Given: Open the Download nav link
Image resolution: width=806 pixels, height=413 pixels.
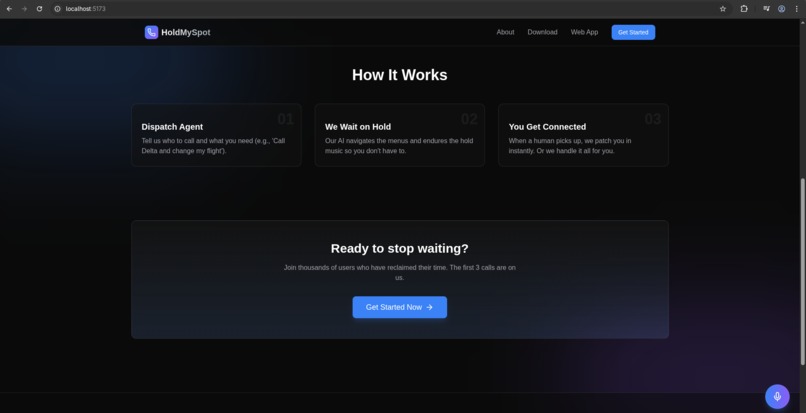Looking at the screenshot, I should pos(542,32).
